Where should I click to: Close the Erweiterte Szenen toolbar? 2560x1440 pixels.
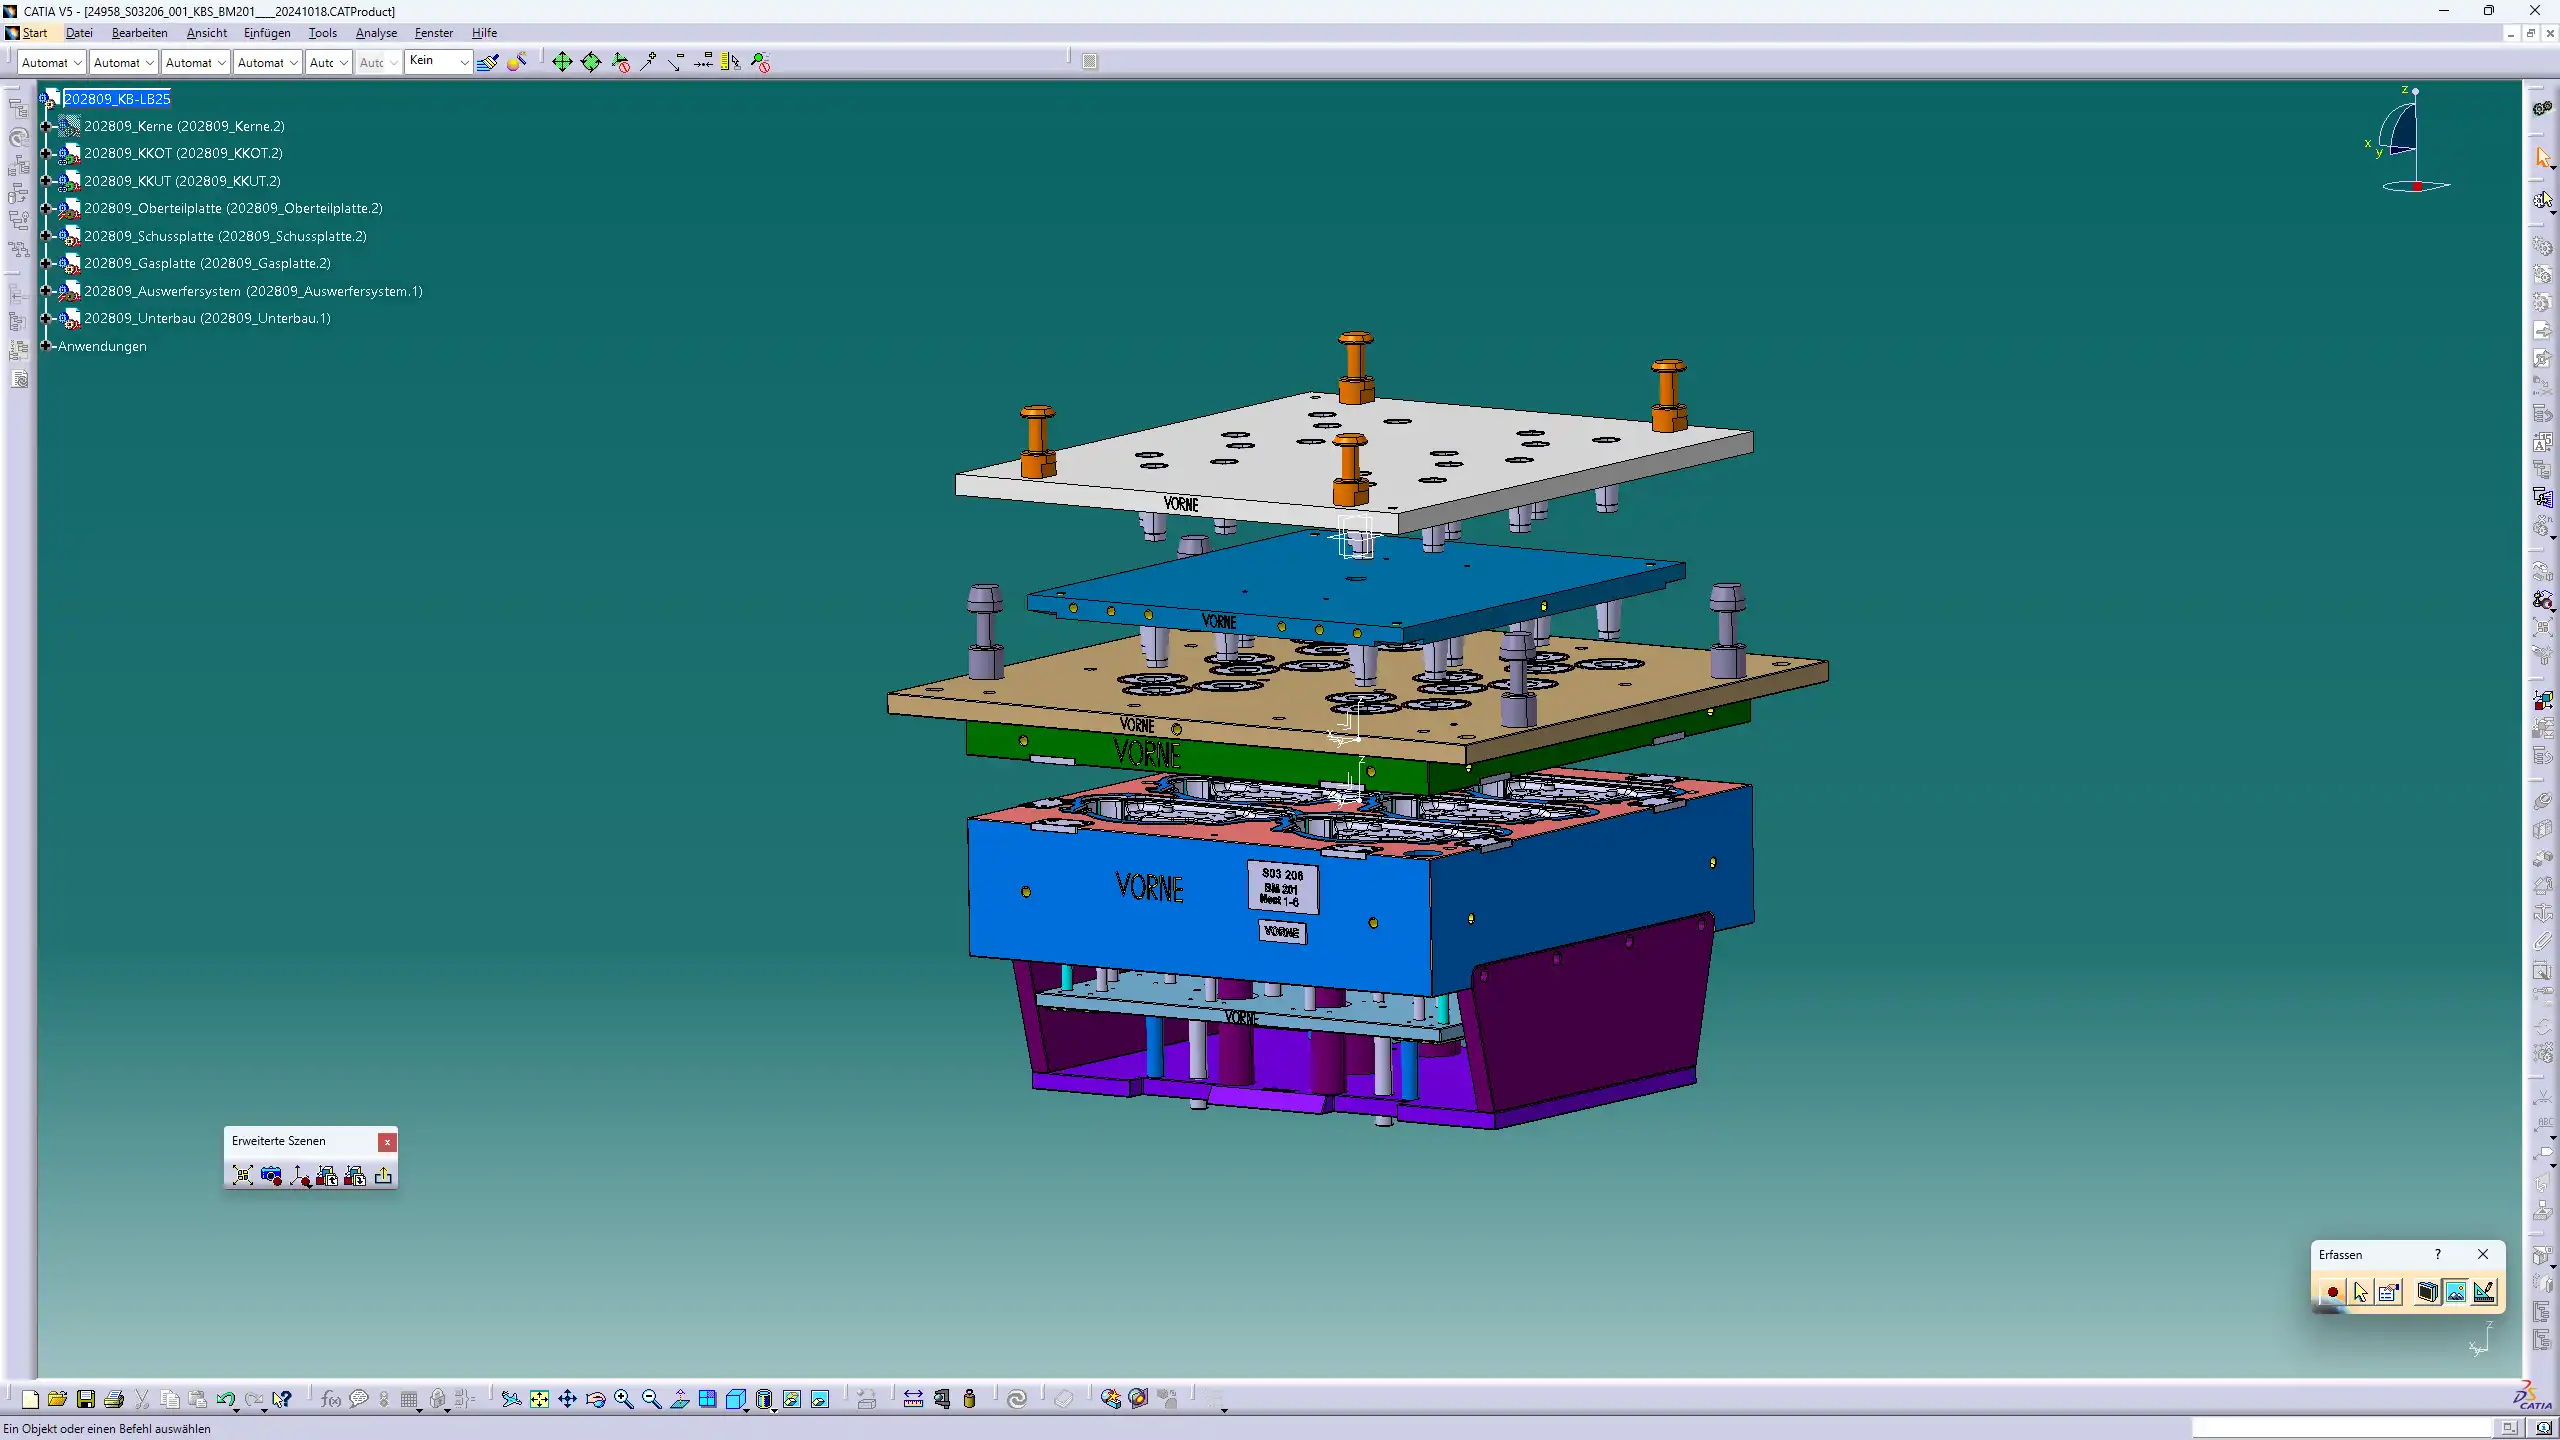[387, 1142]
